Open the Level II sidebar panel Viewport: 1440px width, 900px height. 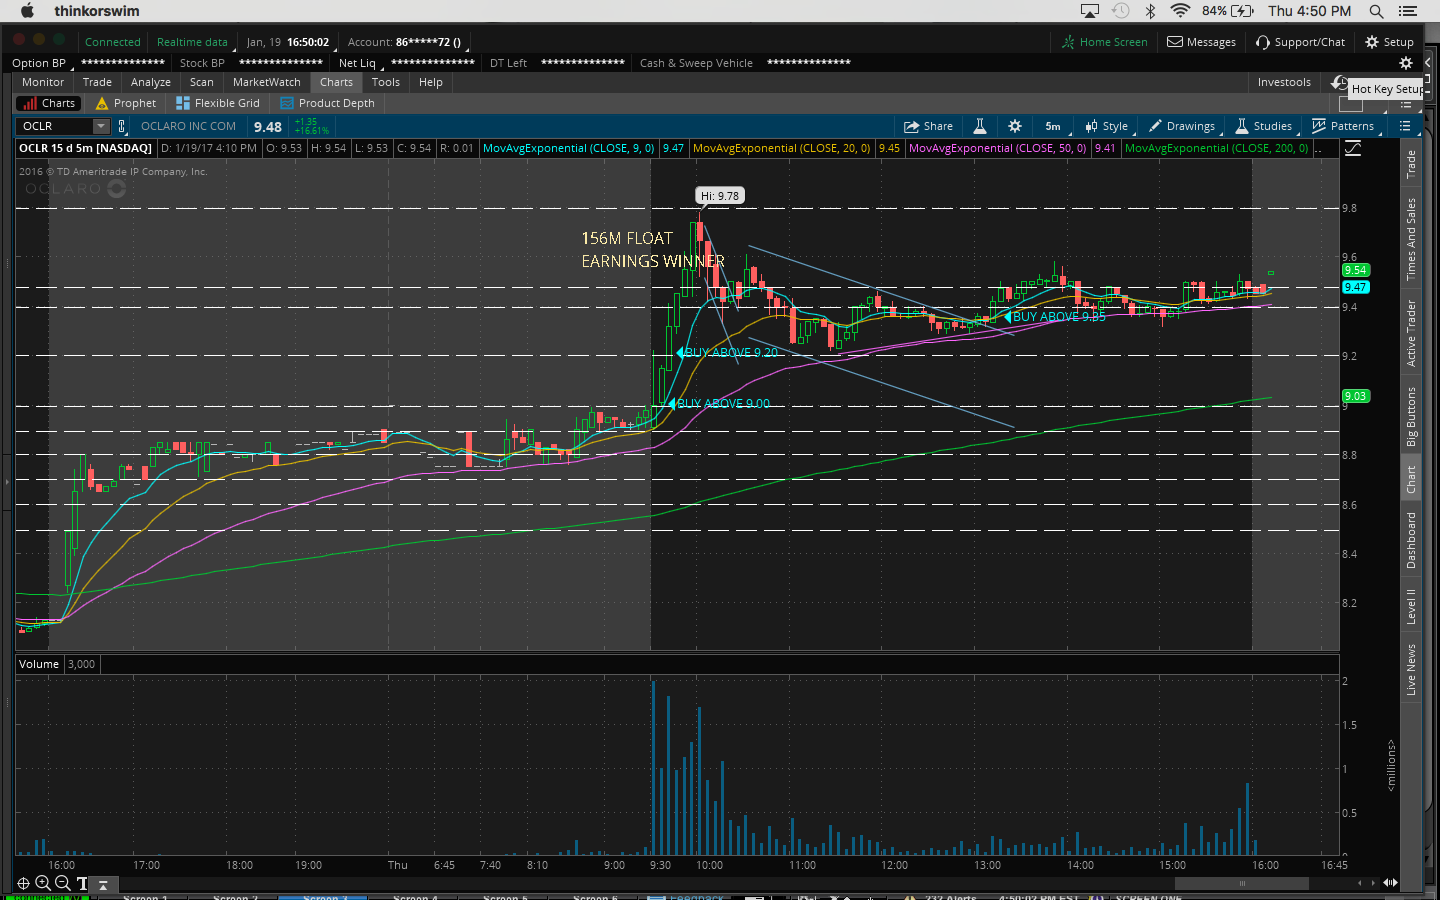(x=1411, y=607)
